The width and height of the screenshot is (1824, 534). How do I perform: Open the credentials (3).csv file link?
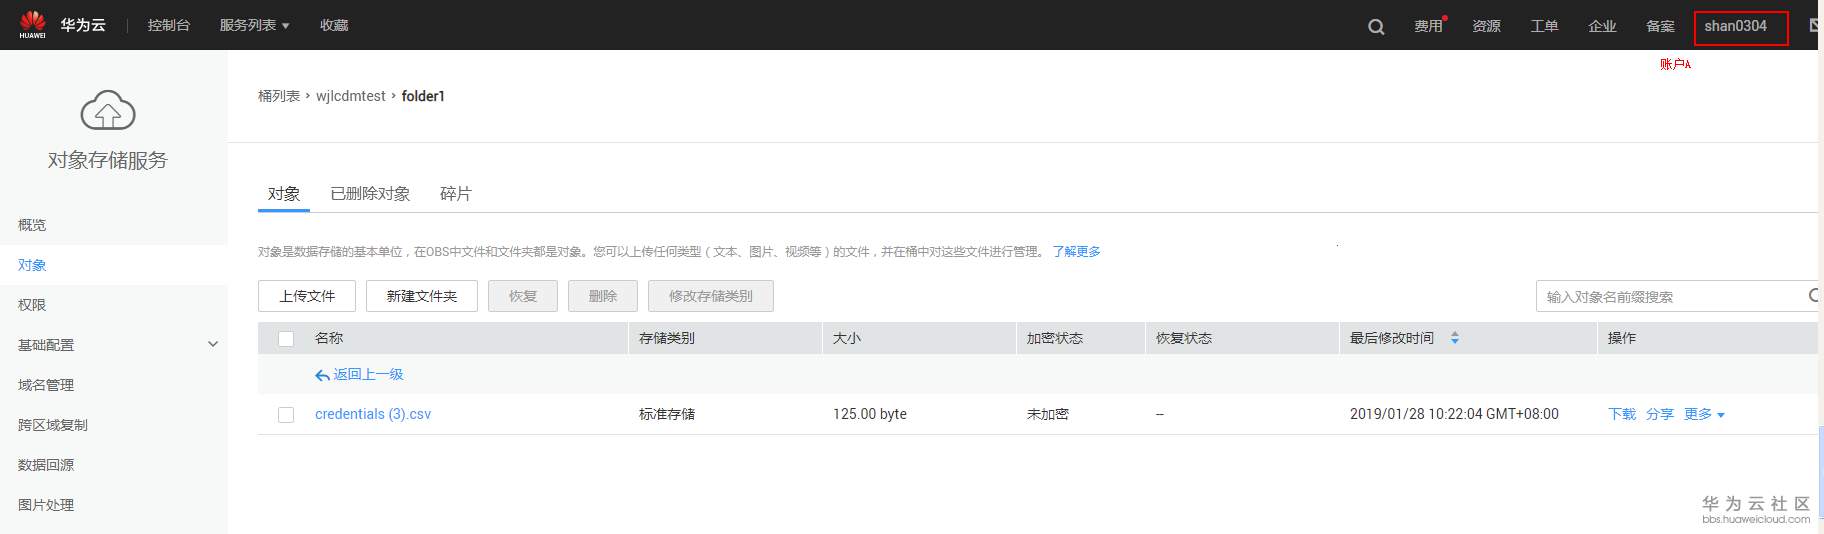coord(373,414)
